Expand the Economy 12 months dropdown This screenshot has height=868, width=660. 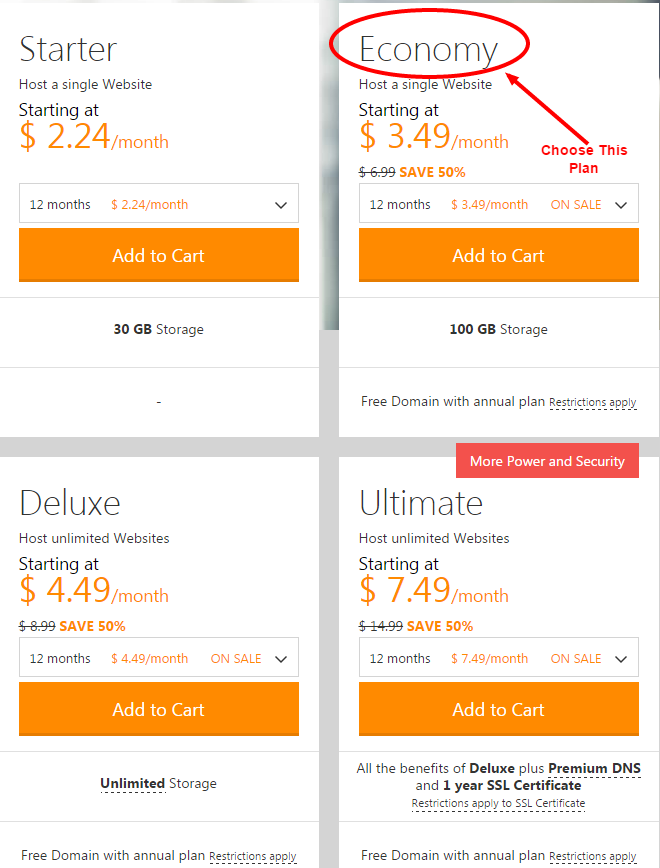(x=498, y=203)
